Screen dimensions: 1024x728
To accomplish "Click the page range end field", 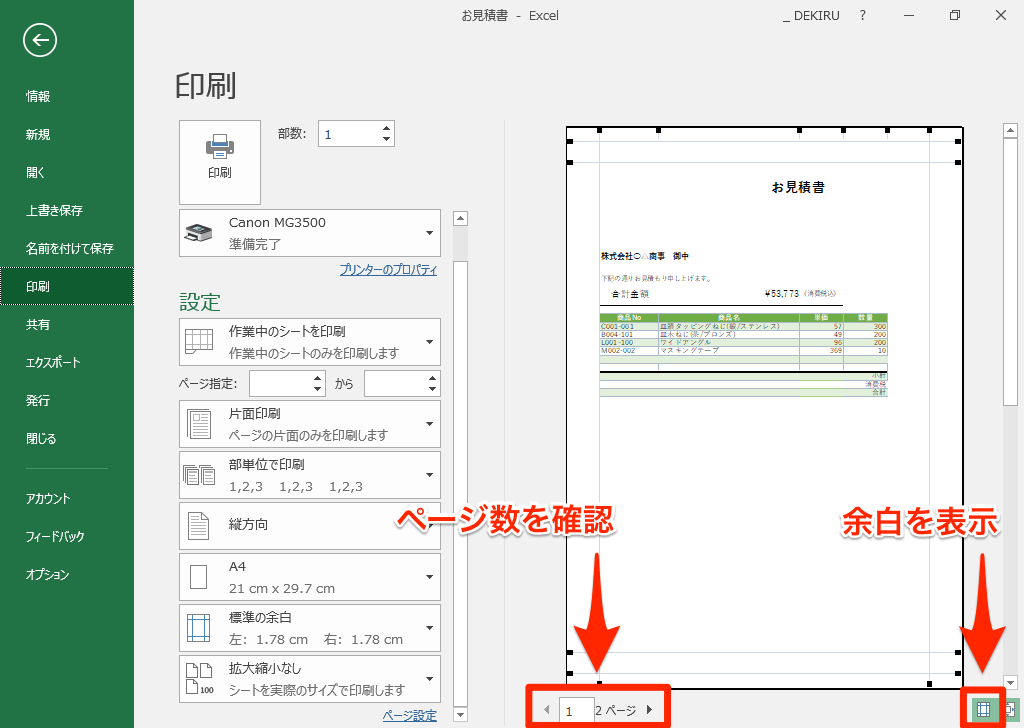I will [x=395, y=384].
